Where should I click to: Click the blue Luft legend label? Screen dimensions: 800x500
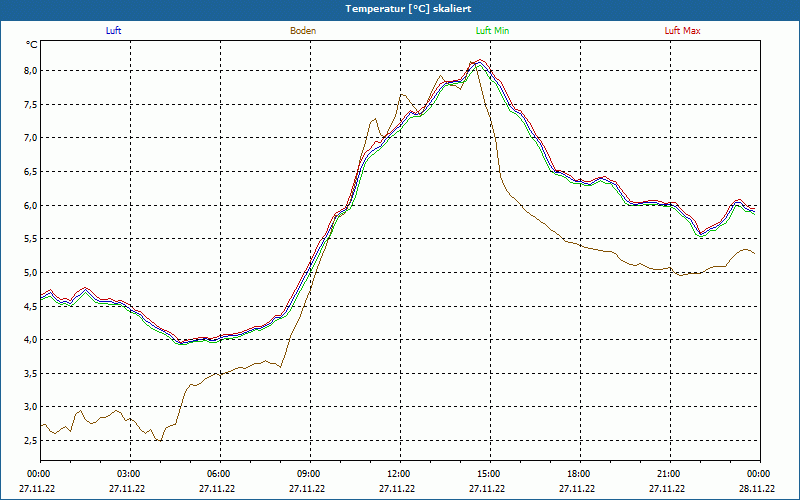(x=113, y=31)
